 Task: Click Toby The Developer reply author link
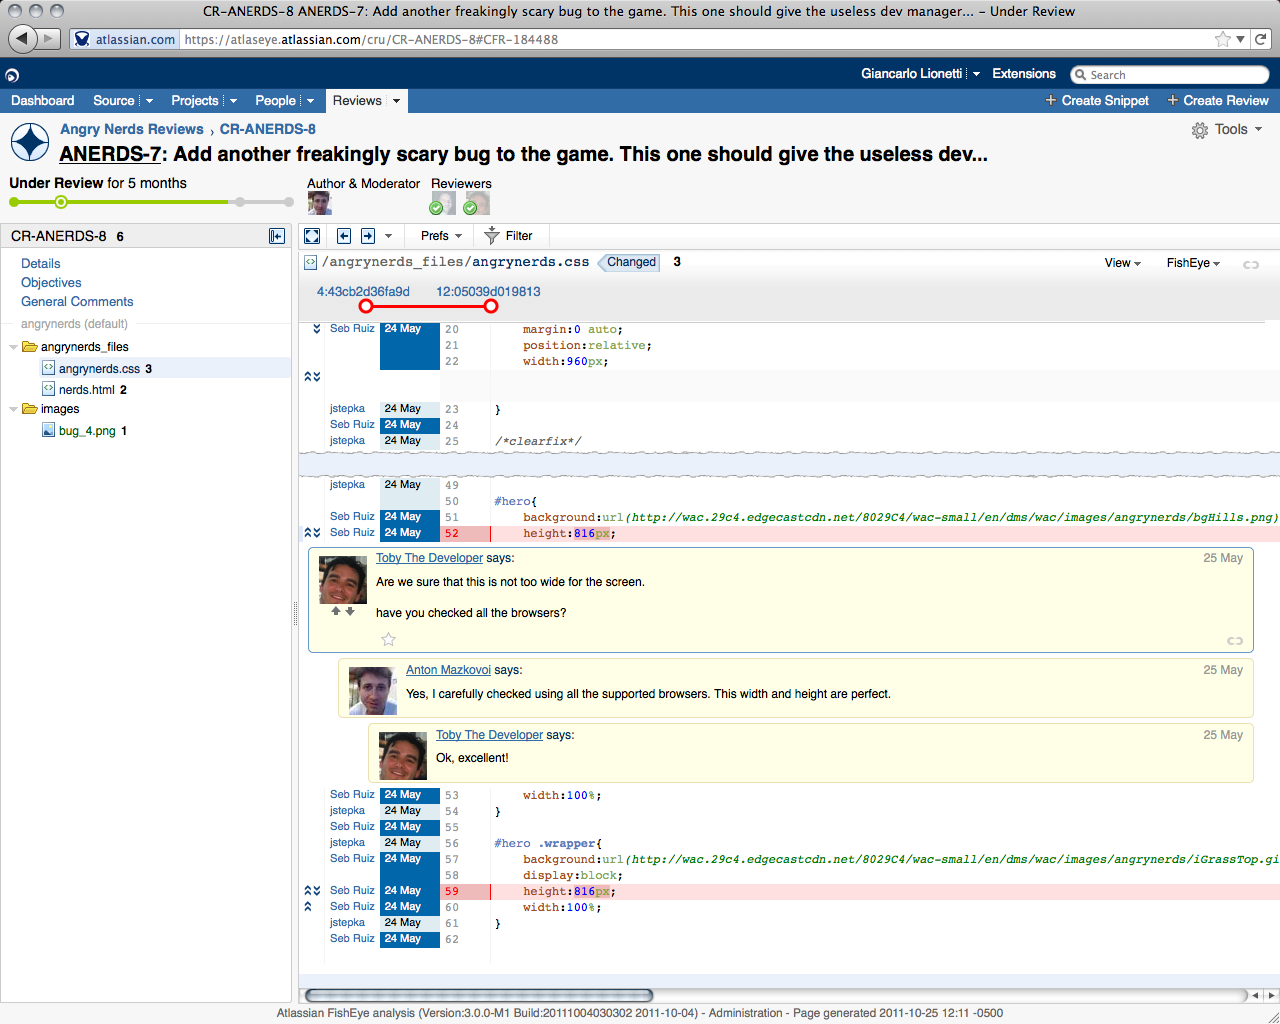[489, 735]
